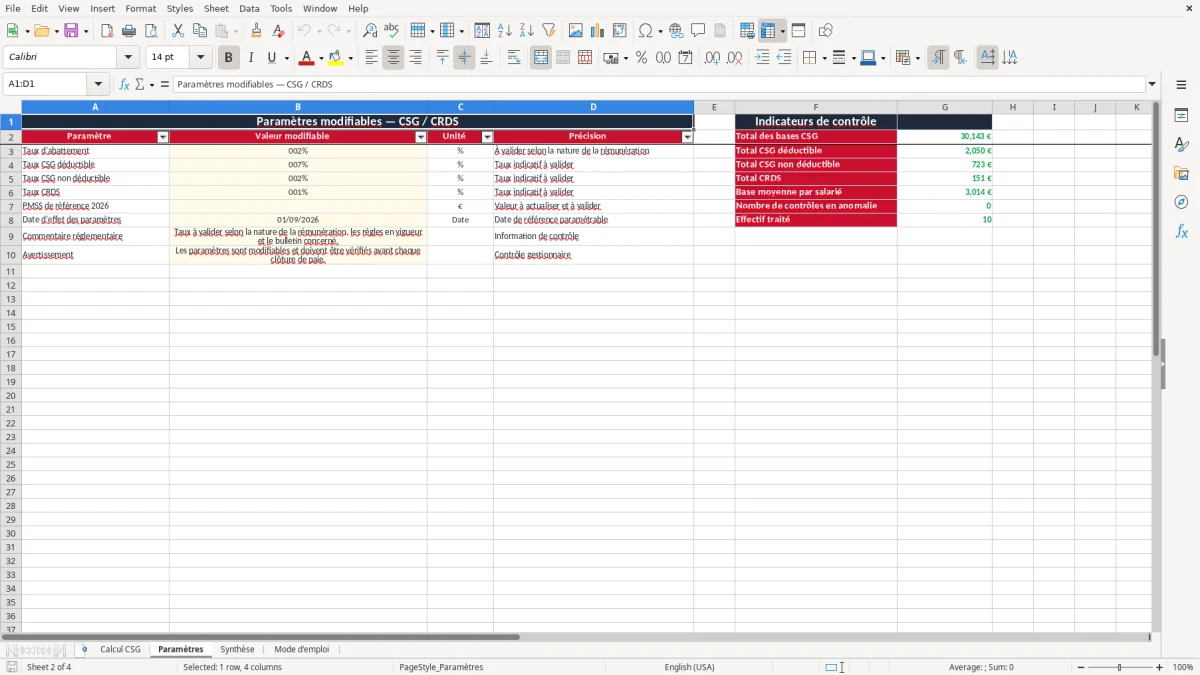Expand the formula bar arrow
Viewport: 1200px width, 675px height.
[1152, 85]
